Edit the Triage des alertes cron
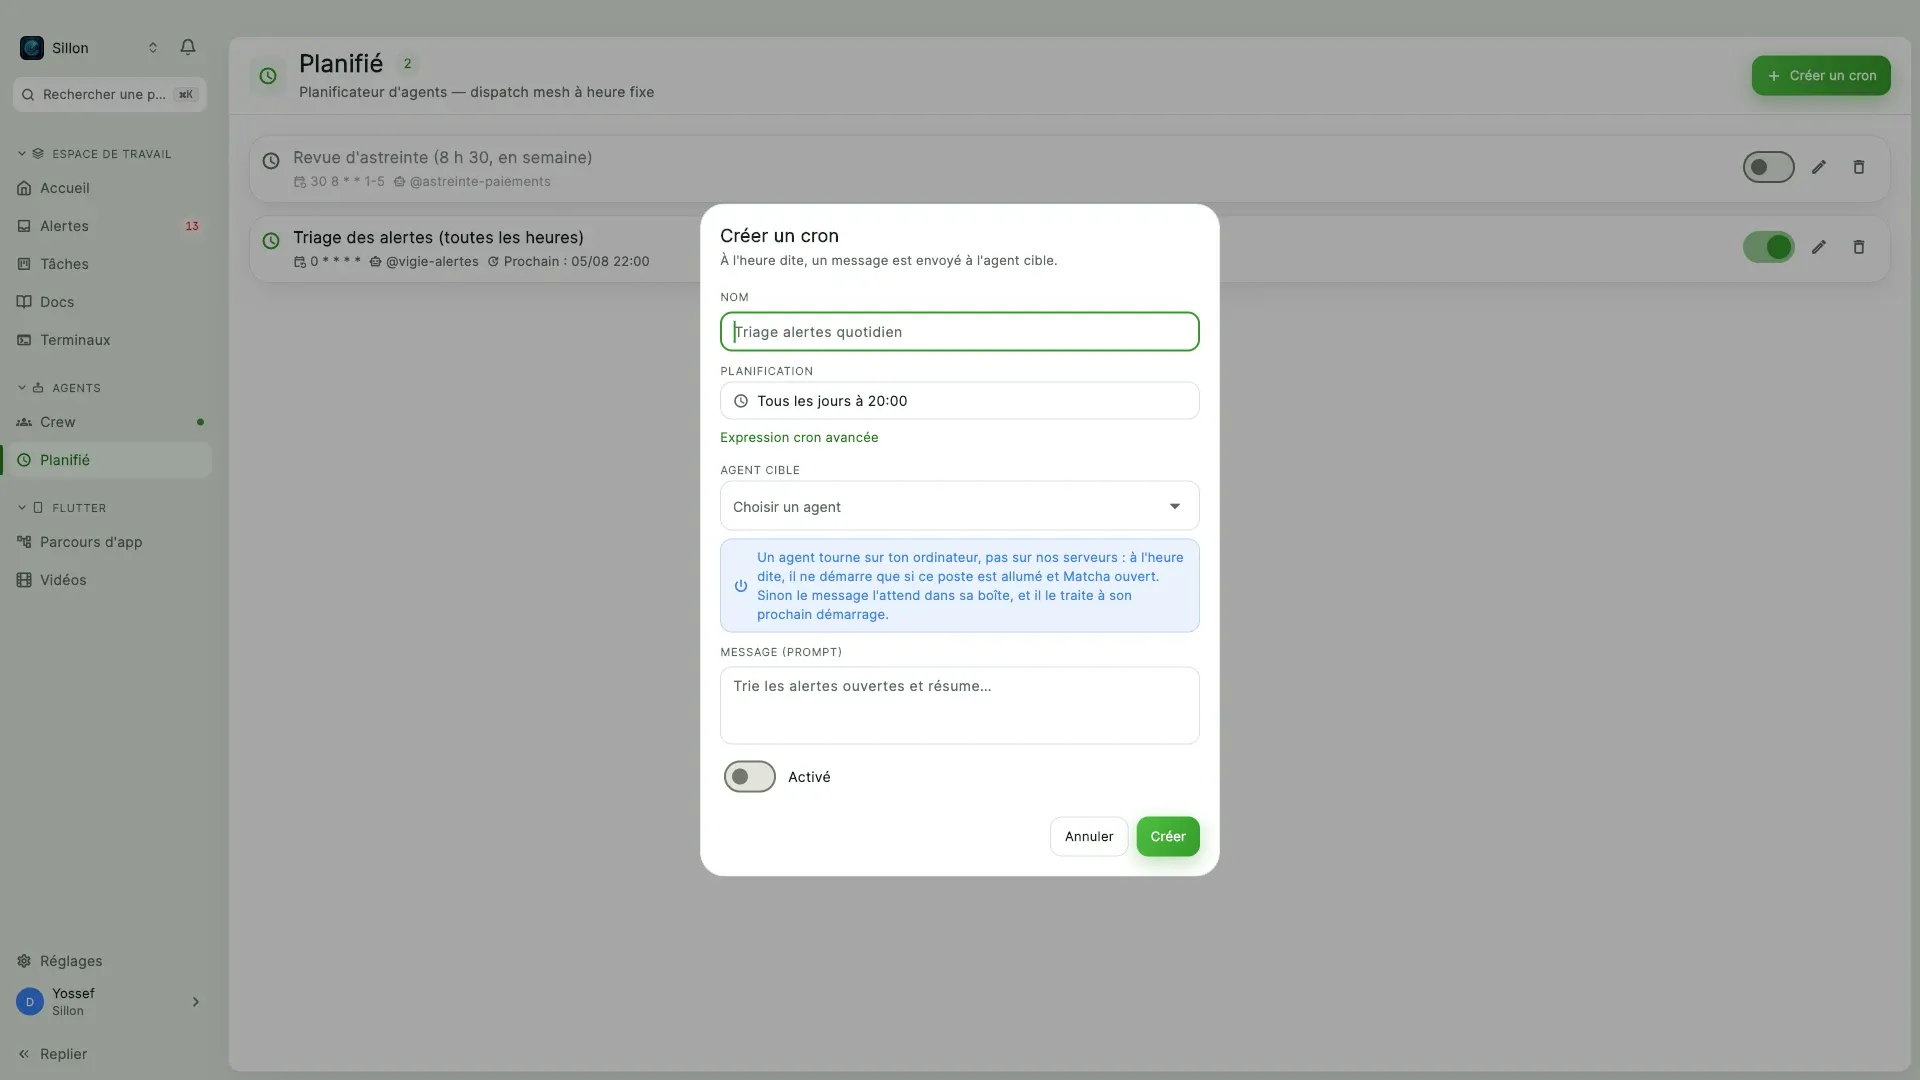The image size is (1920, 1080). coord(1819,247)
